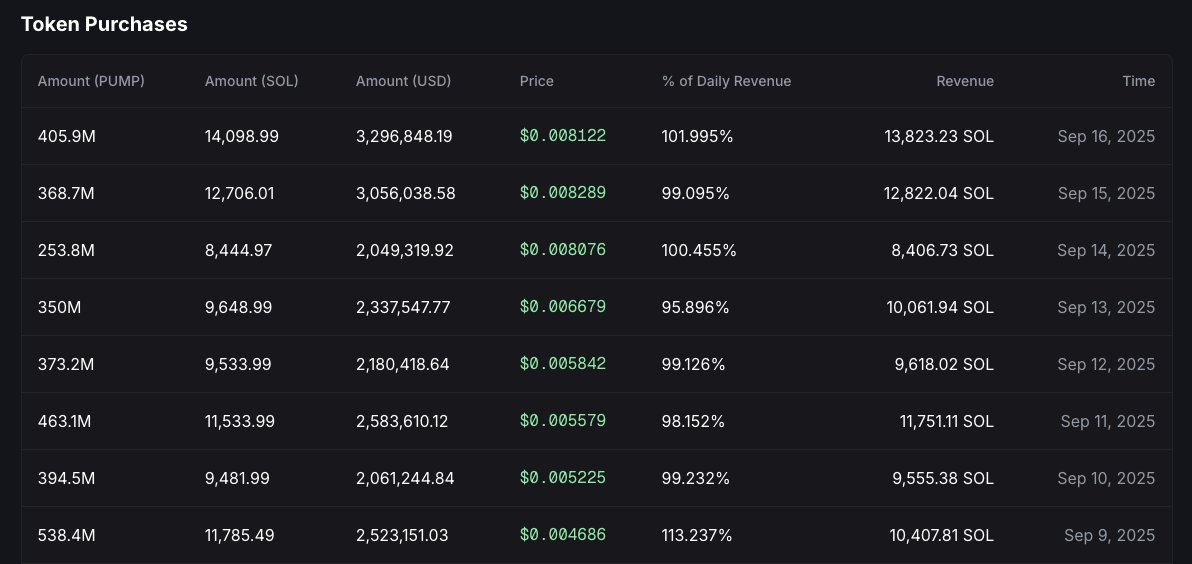Select the 373.2M PUMP amount cell

[x=66, y=365]
